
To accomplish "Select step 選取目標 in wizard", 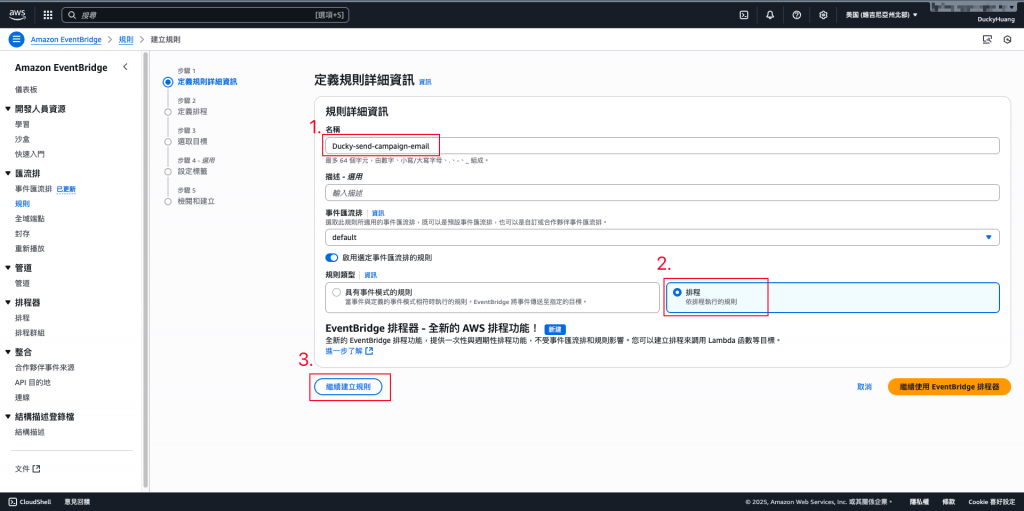I will (192, 141).
